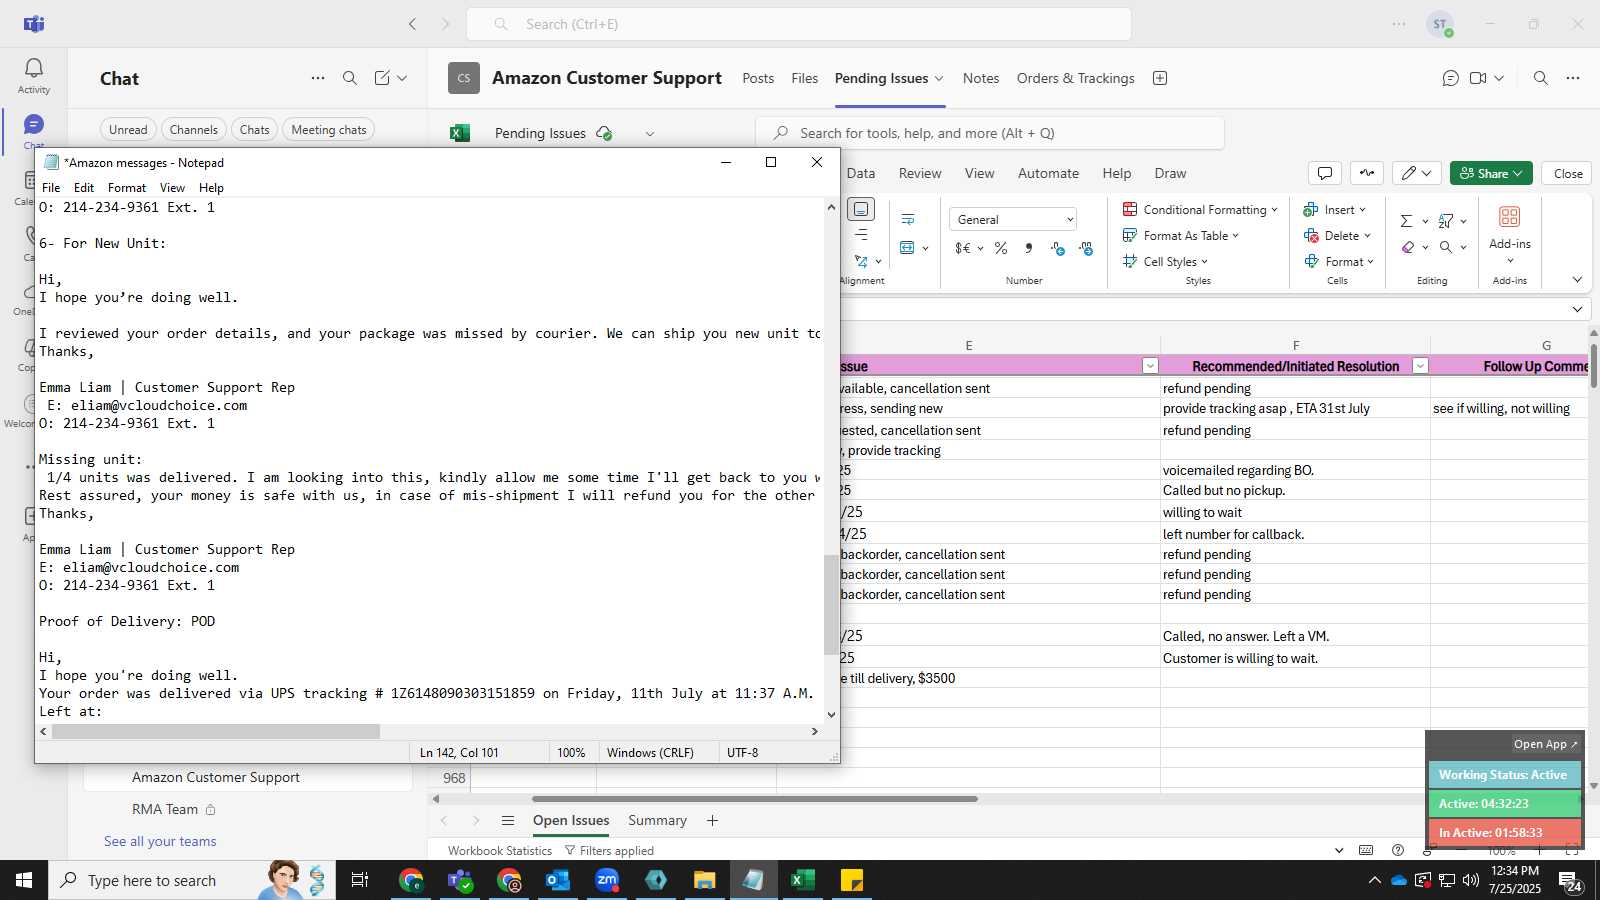Open Recommended/Initiated Resolution filter dropdown

coord(1420,366)
